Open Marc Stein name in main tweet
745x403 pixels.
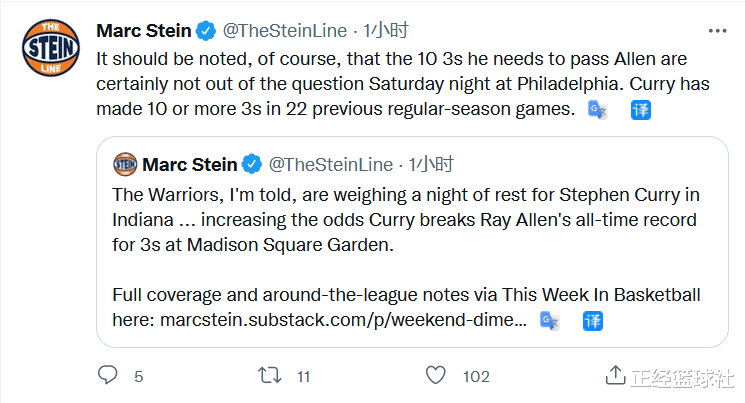pyautogui.click(x=143, y=31)
